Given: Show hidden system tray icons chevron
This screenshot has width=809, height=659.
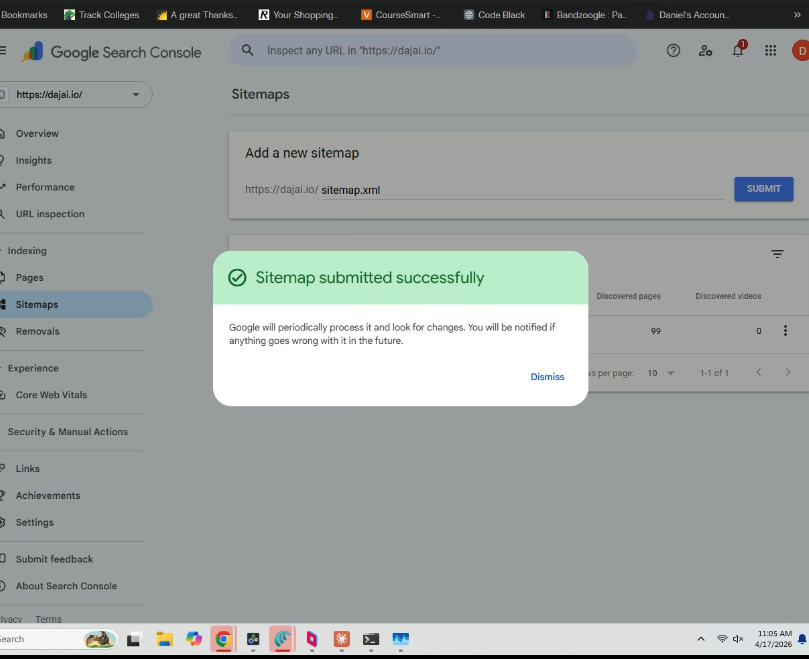Looking at the screenshot, I should point(700,639).
